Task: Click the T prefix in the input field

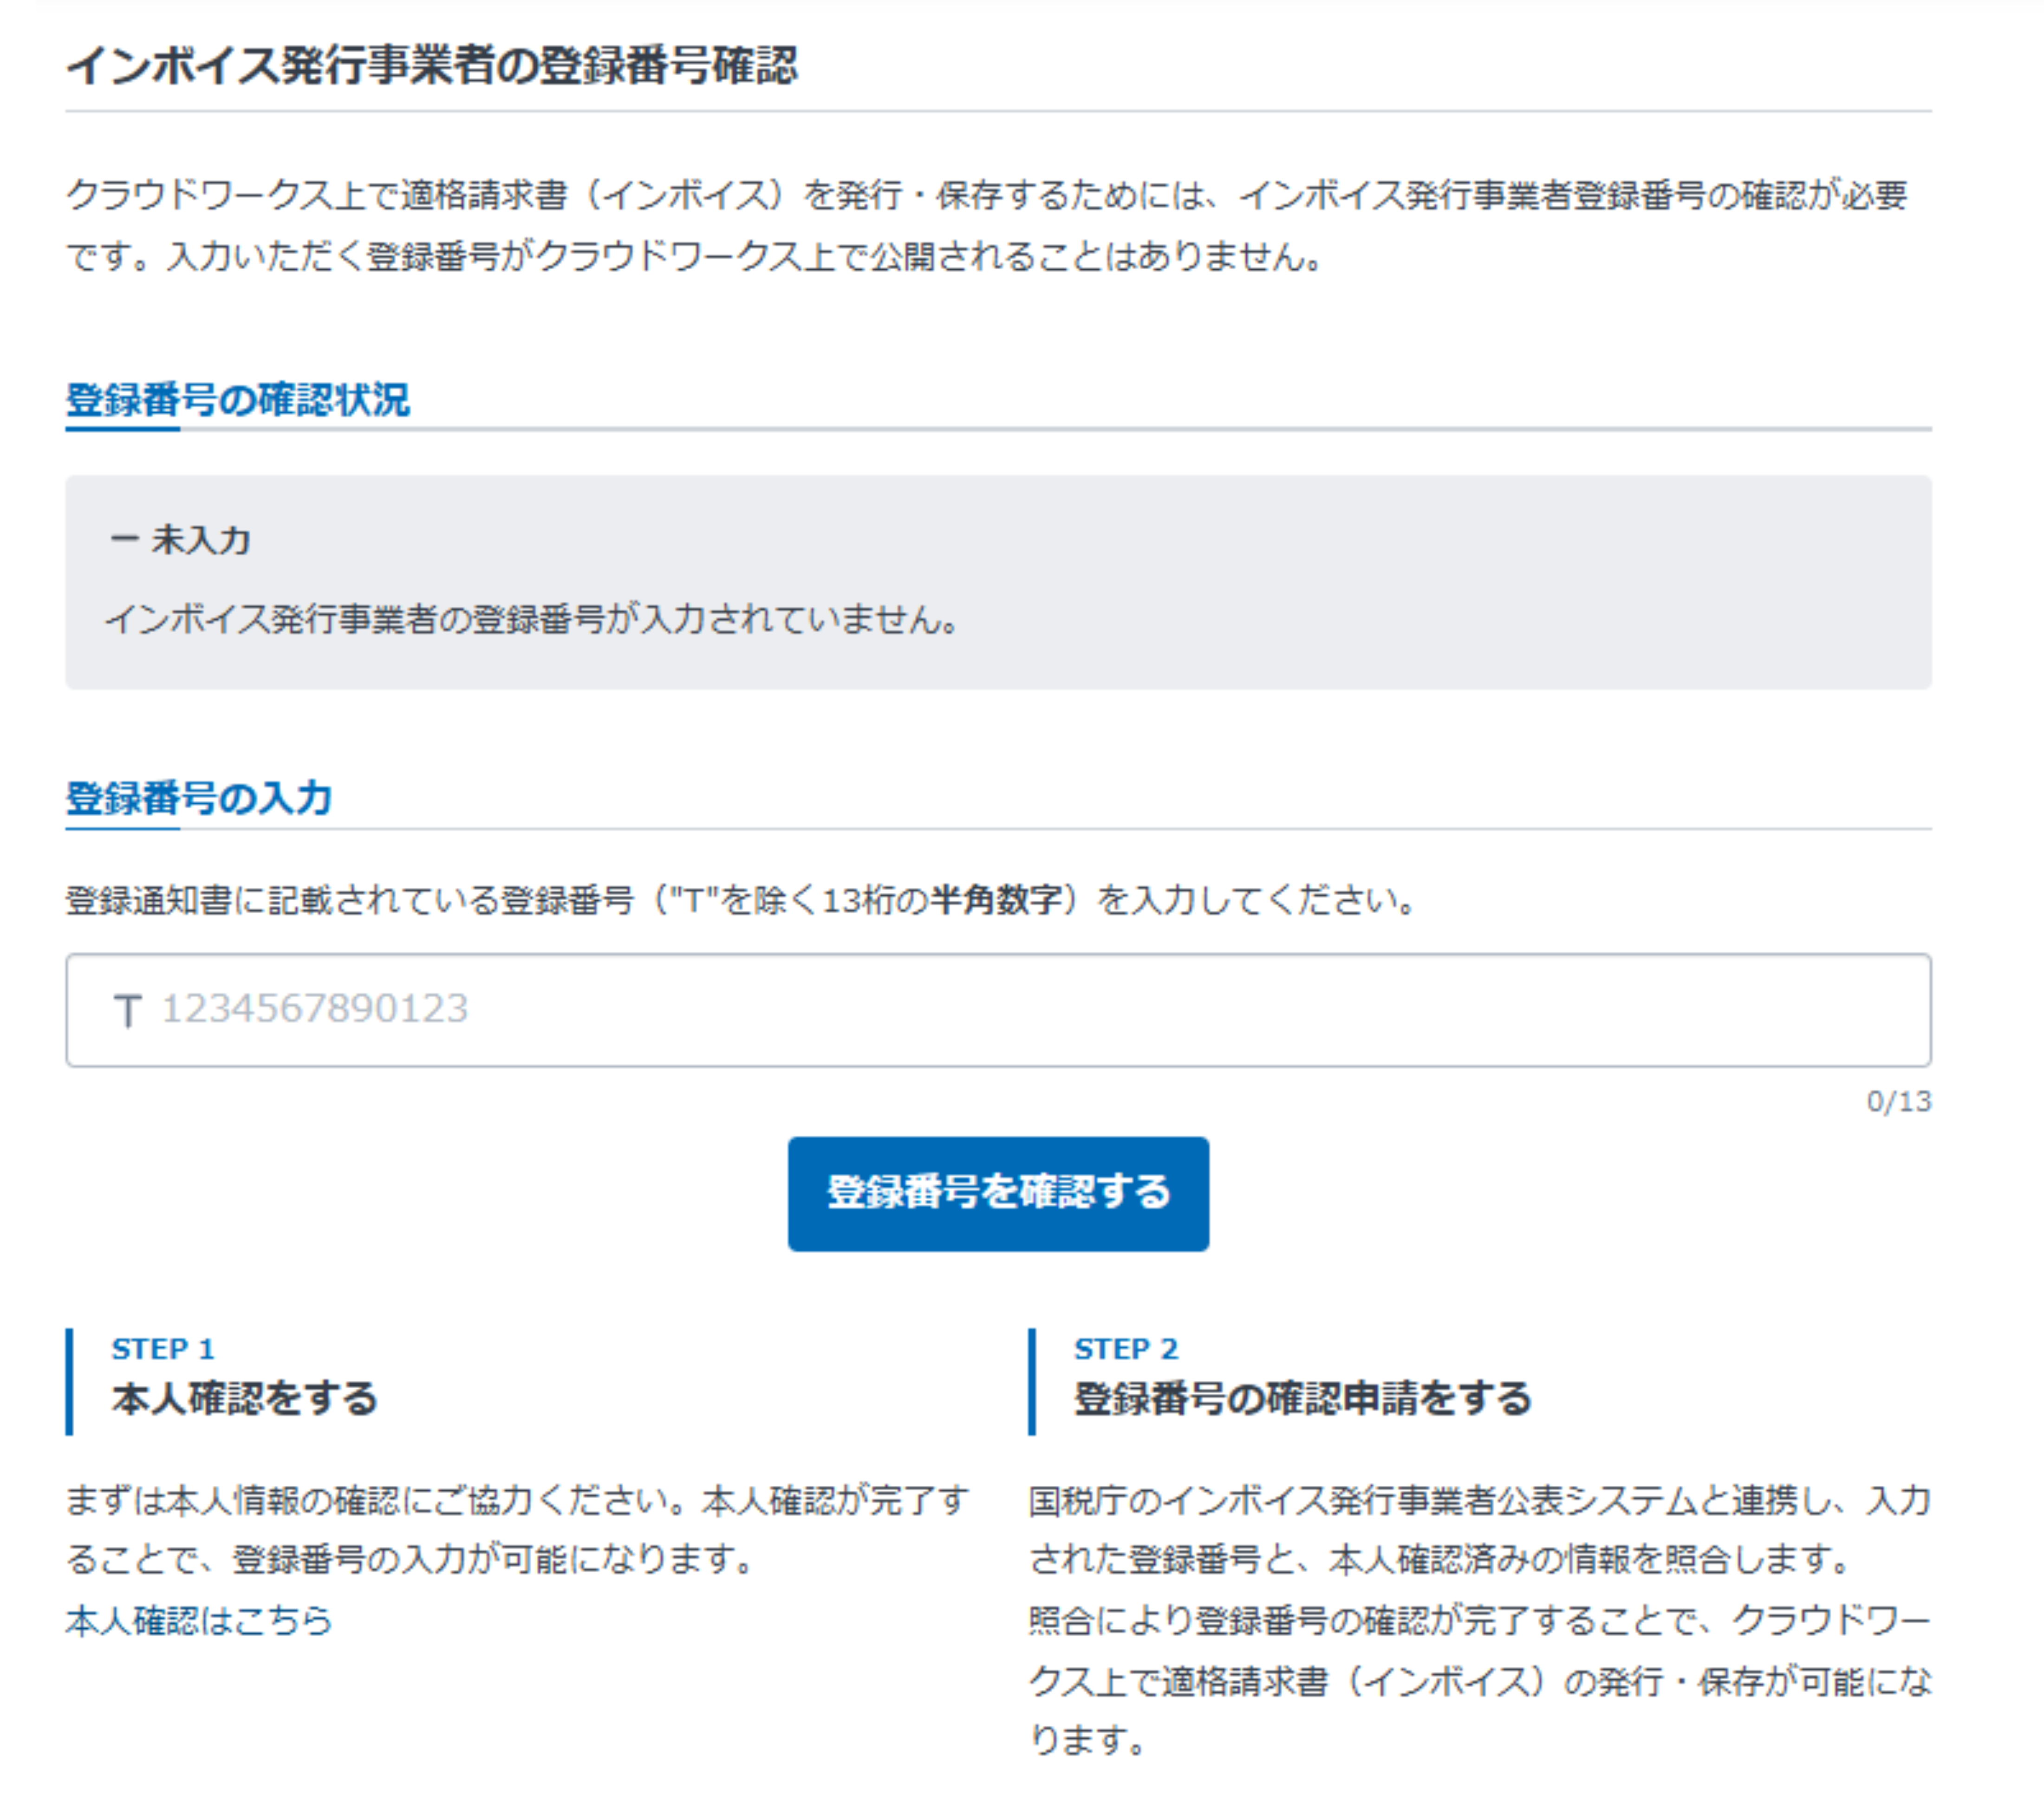Action: [127, 1010]
